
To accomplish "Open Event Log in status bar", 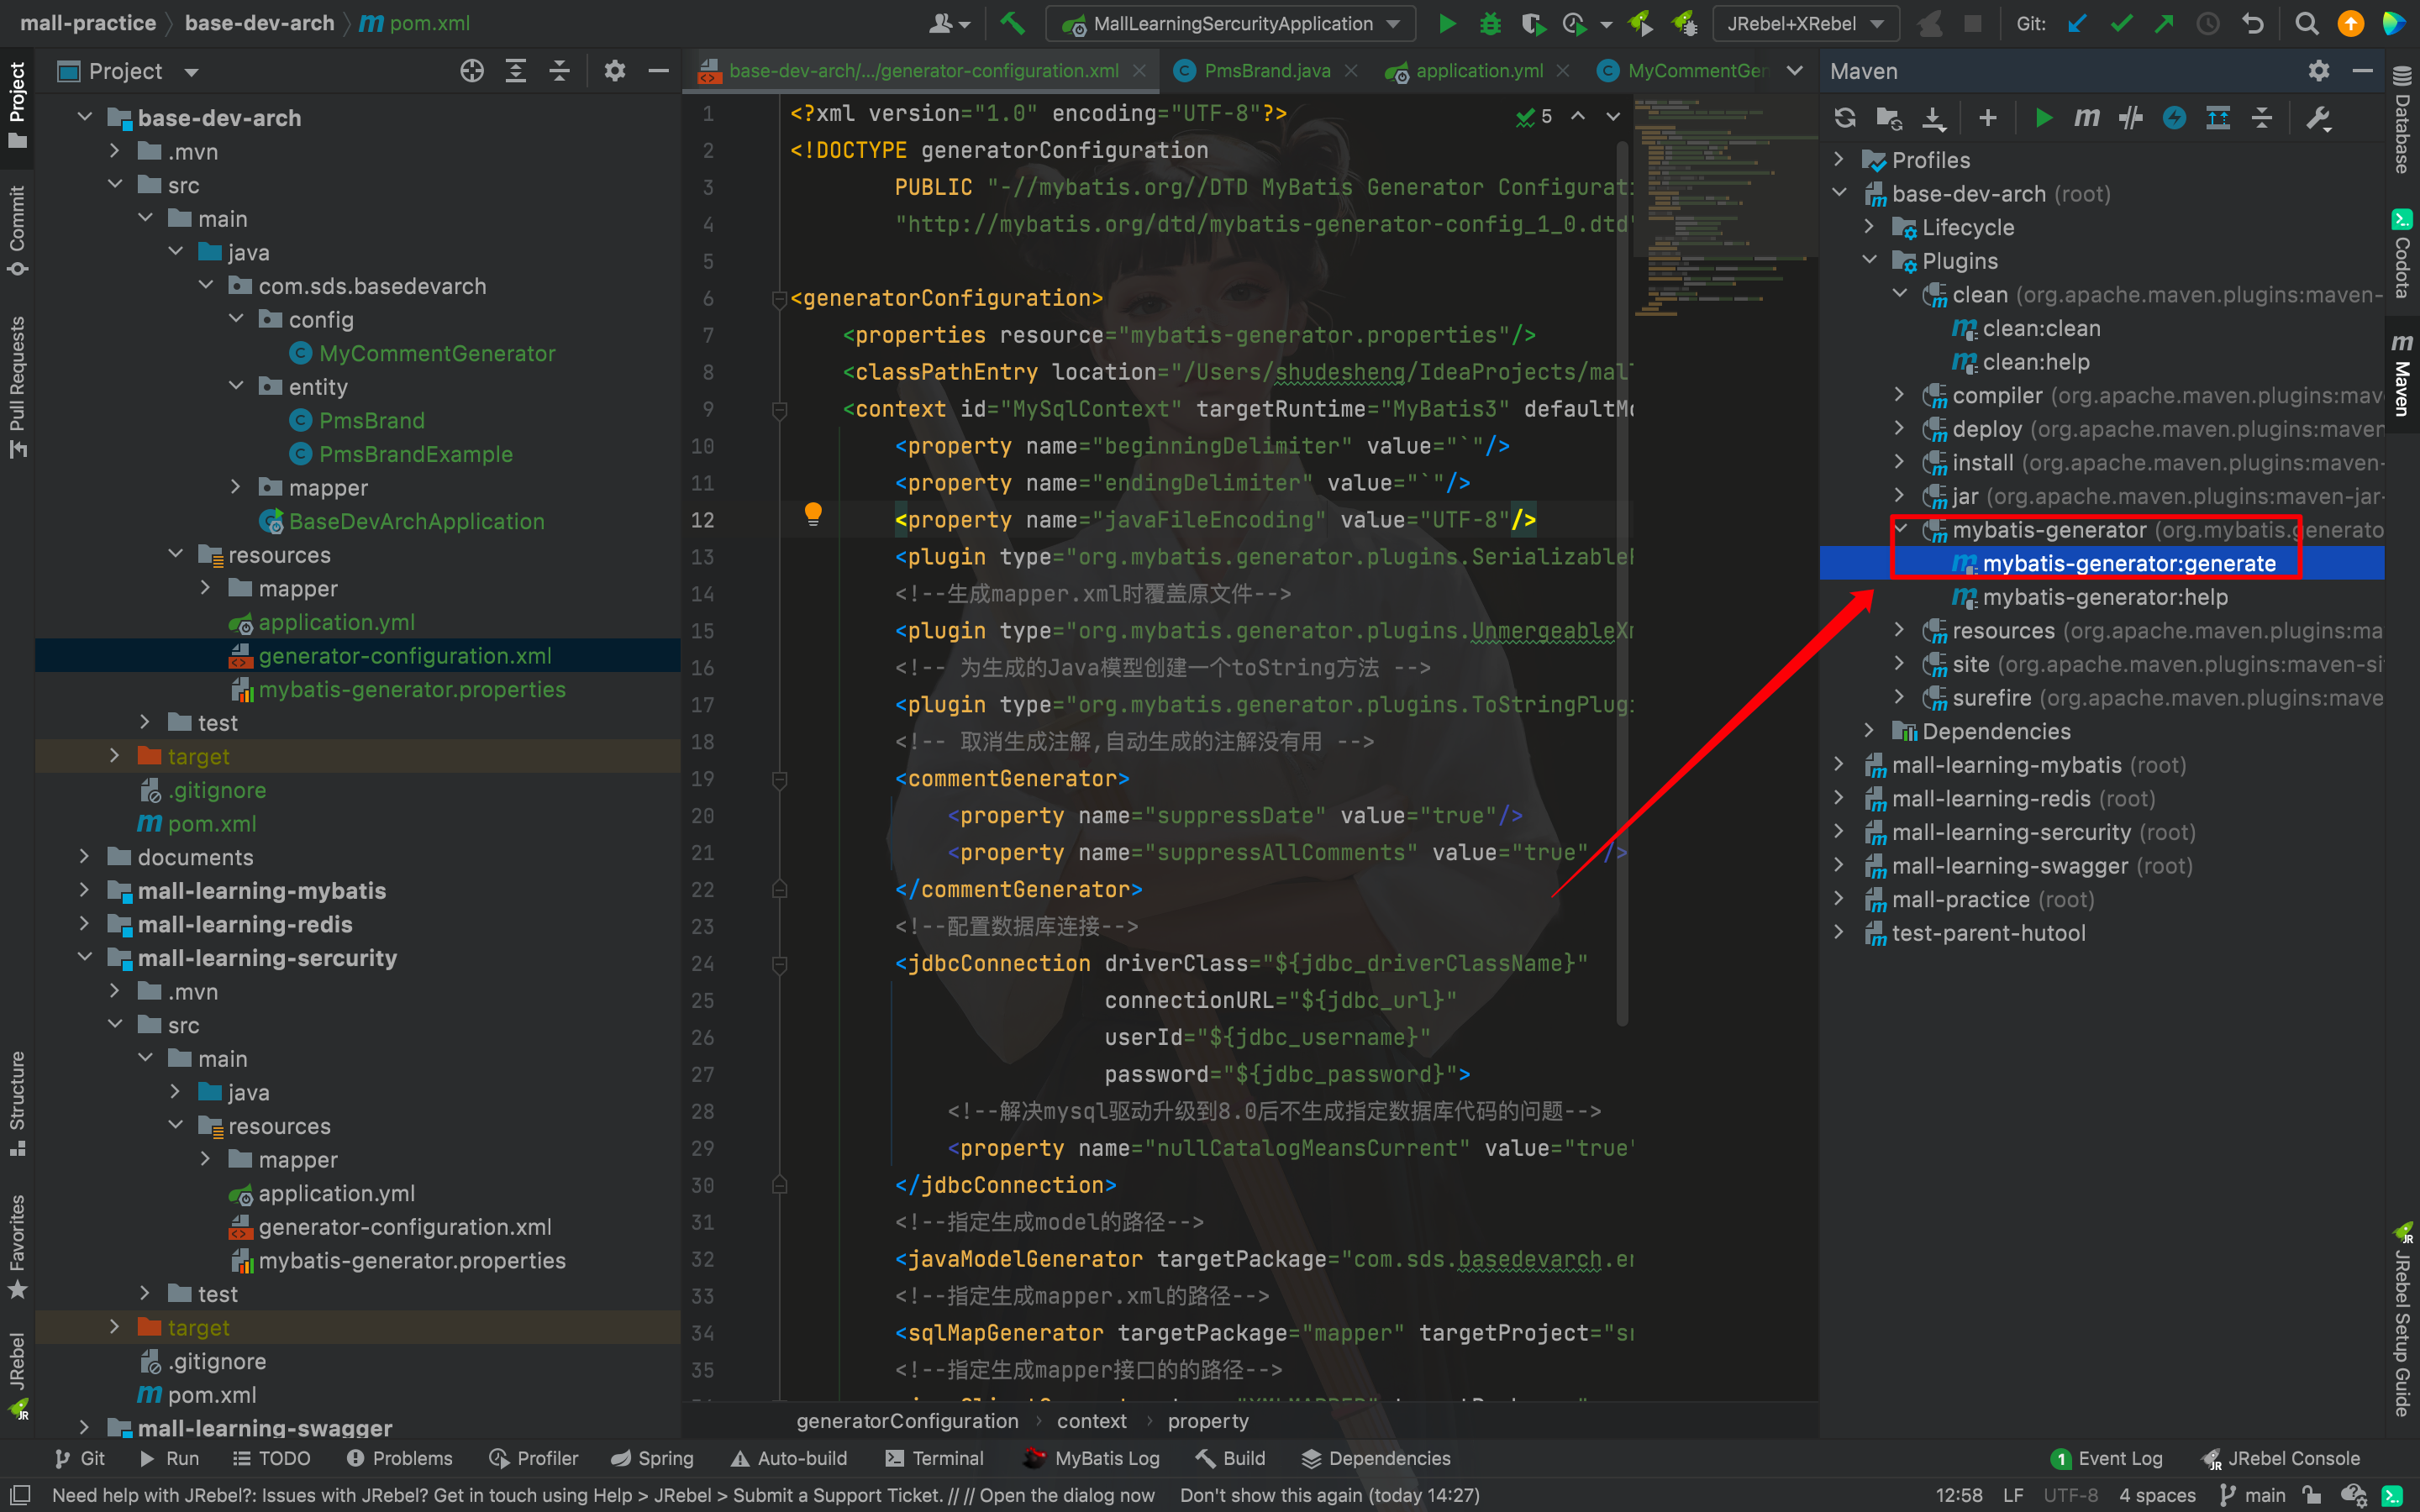I will [x=2107, y=1458].
